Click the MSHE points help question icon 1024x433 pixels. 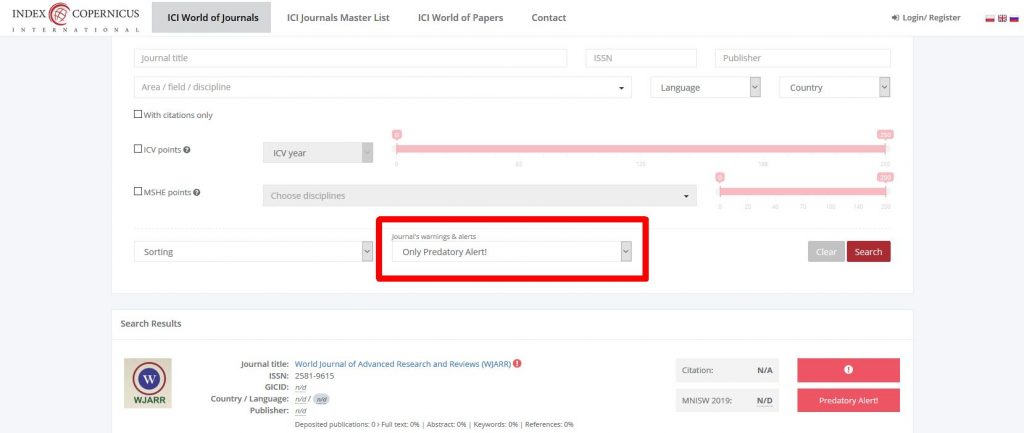197,192
